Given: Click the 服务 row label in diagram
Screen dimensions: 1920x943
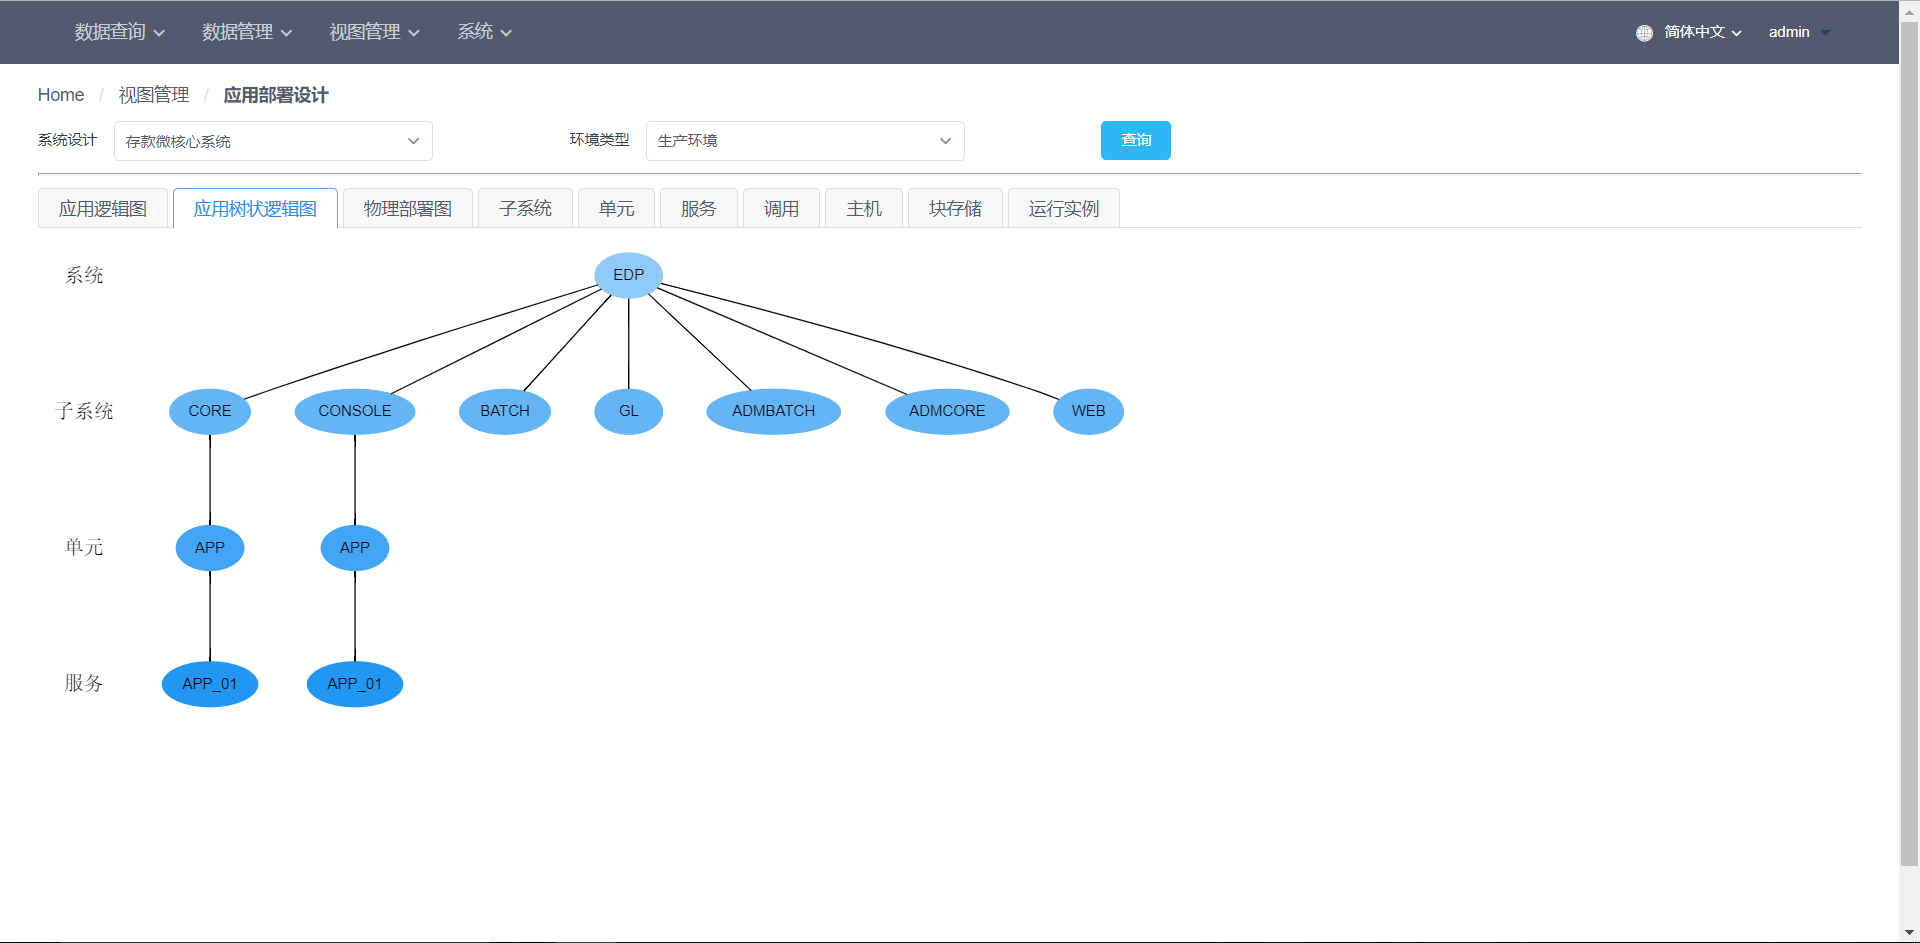Looking at the screenshot, I should pos(84,683).
